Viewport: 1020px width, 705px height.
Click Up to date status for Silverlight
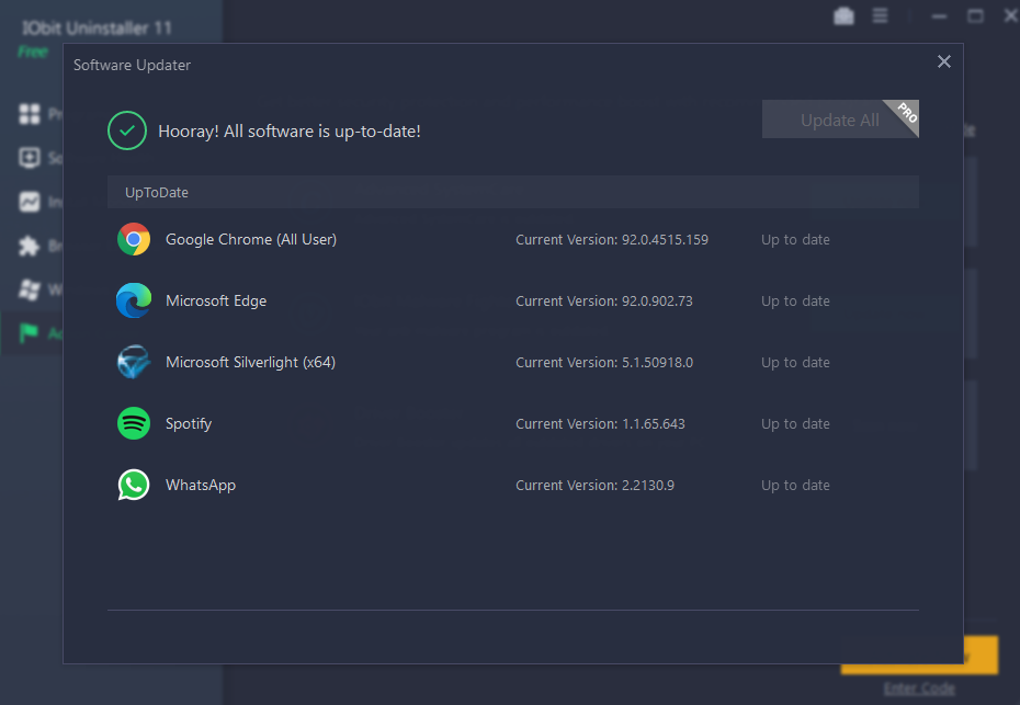(x=795, y=362)
